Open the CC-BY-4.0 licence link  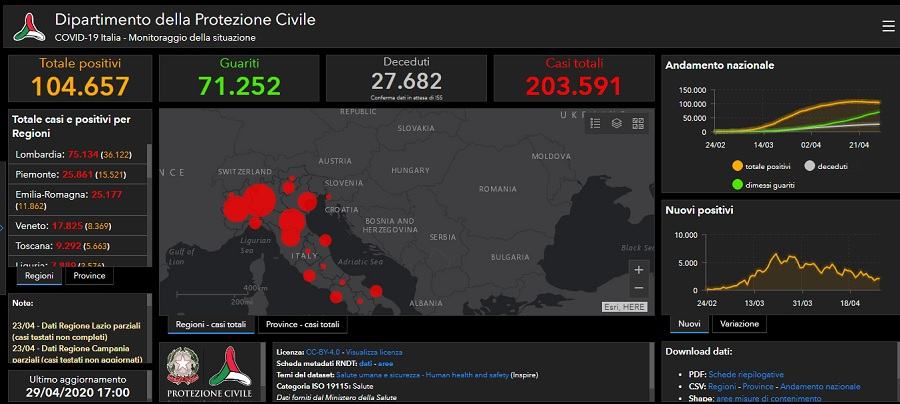323,352
